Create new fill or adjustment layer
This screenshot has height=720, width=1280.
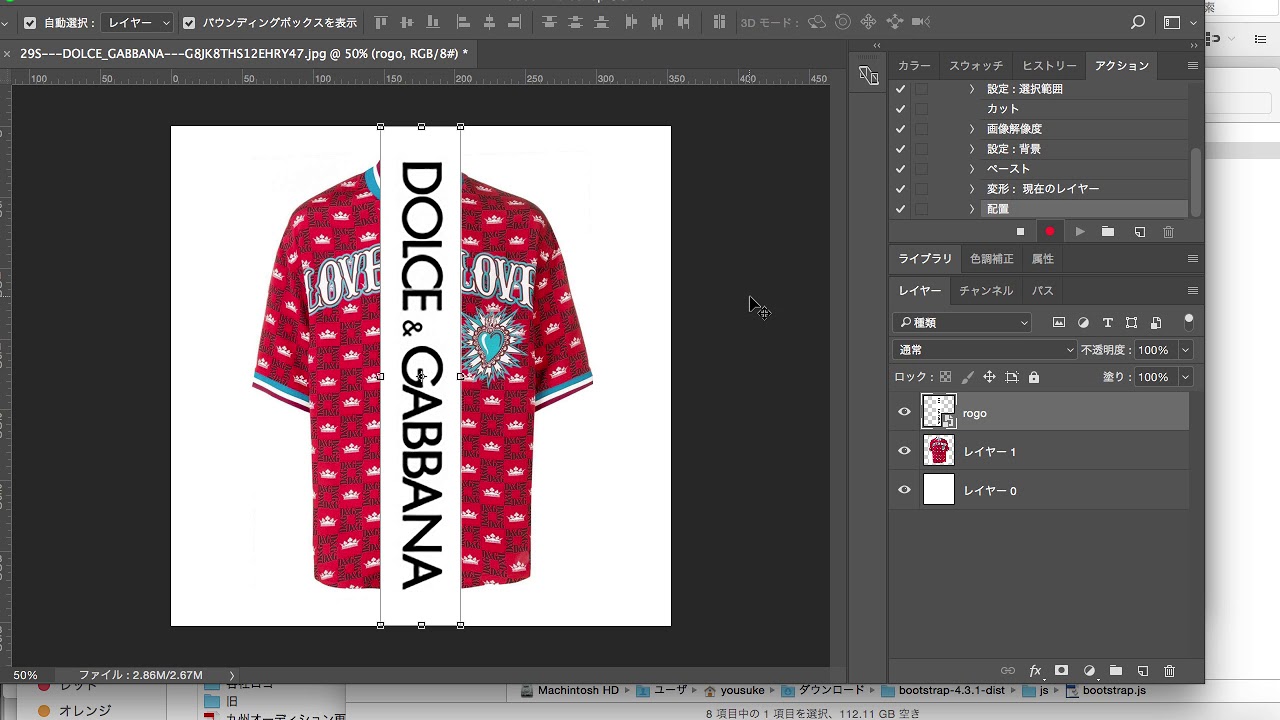click(1089, 671)
